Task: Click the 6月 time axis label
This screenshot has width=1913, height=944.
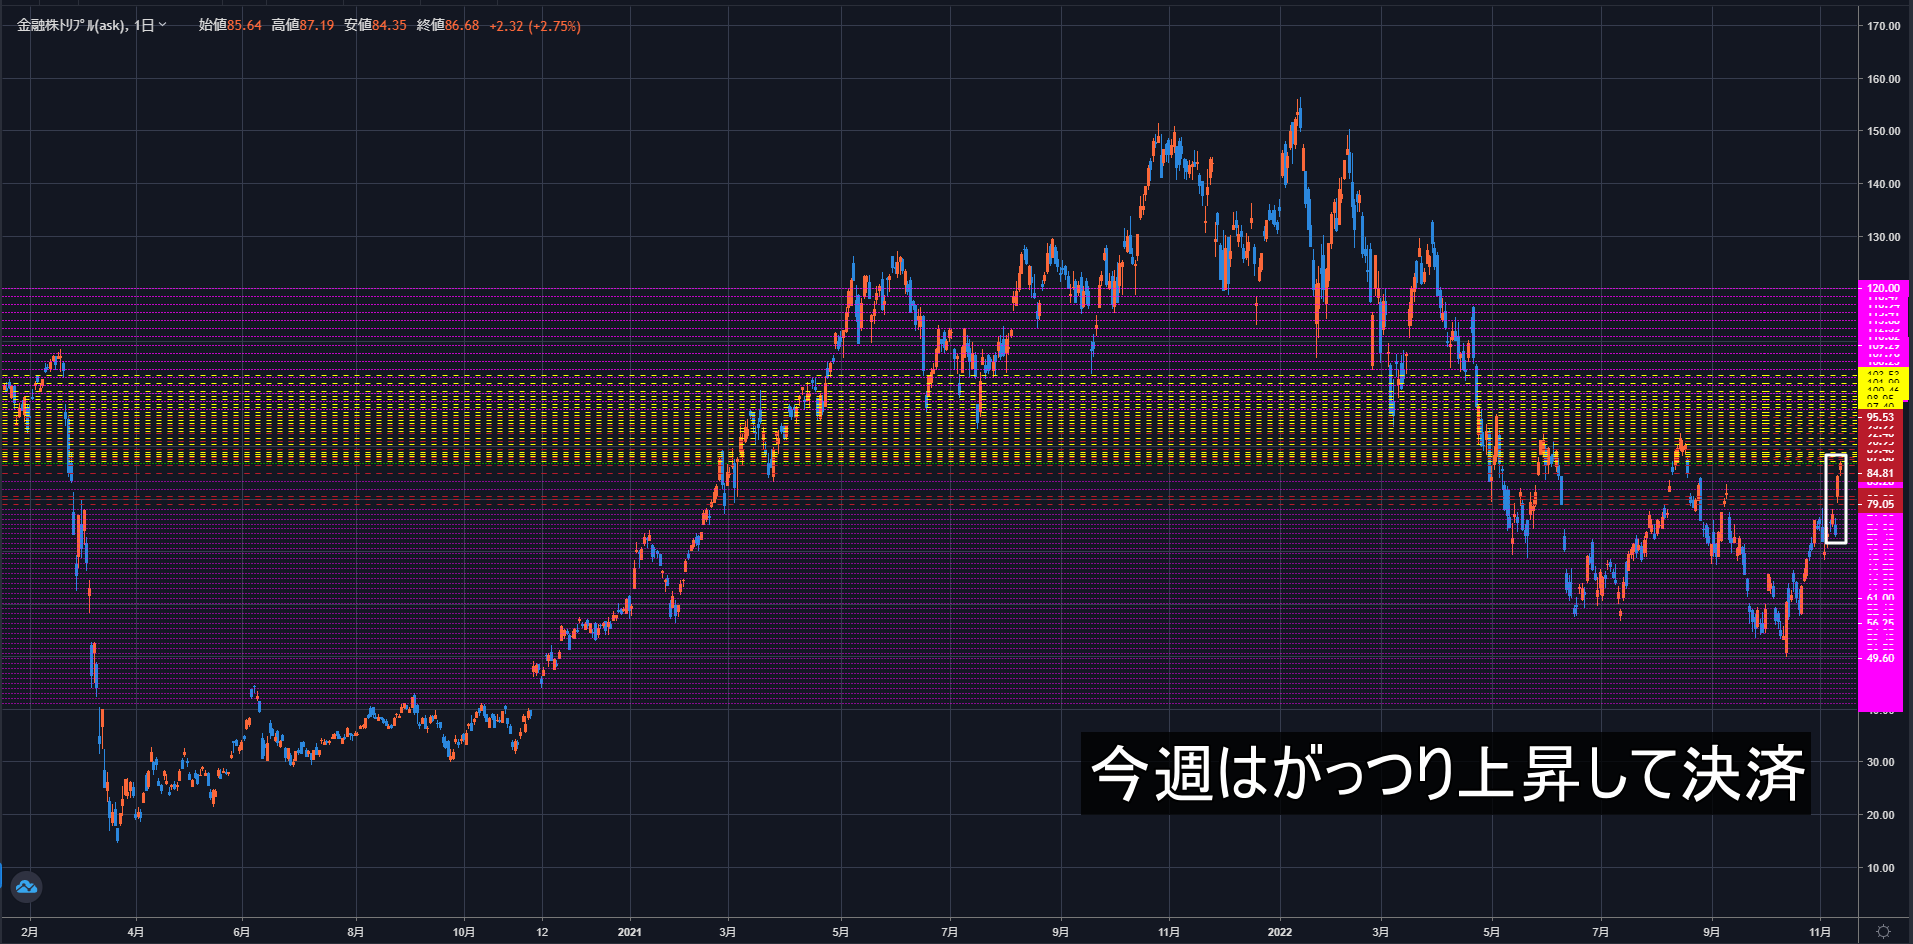Action: point(242,932)
